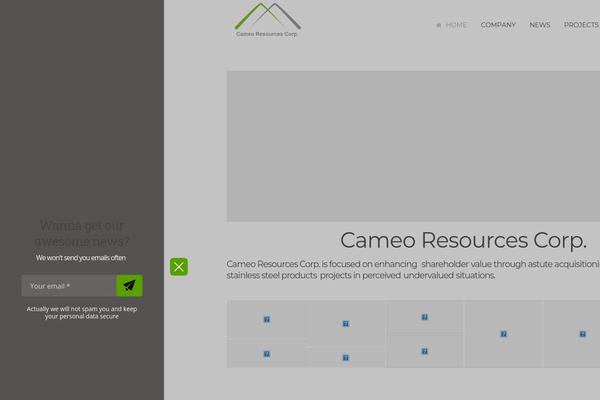Click the Cameo Resources Corp logo

[x=267, y=20]
